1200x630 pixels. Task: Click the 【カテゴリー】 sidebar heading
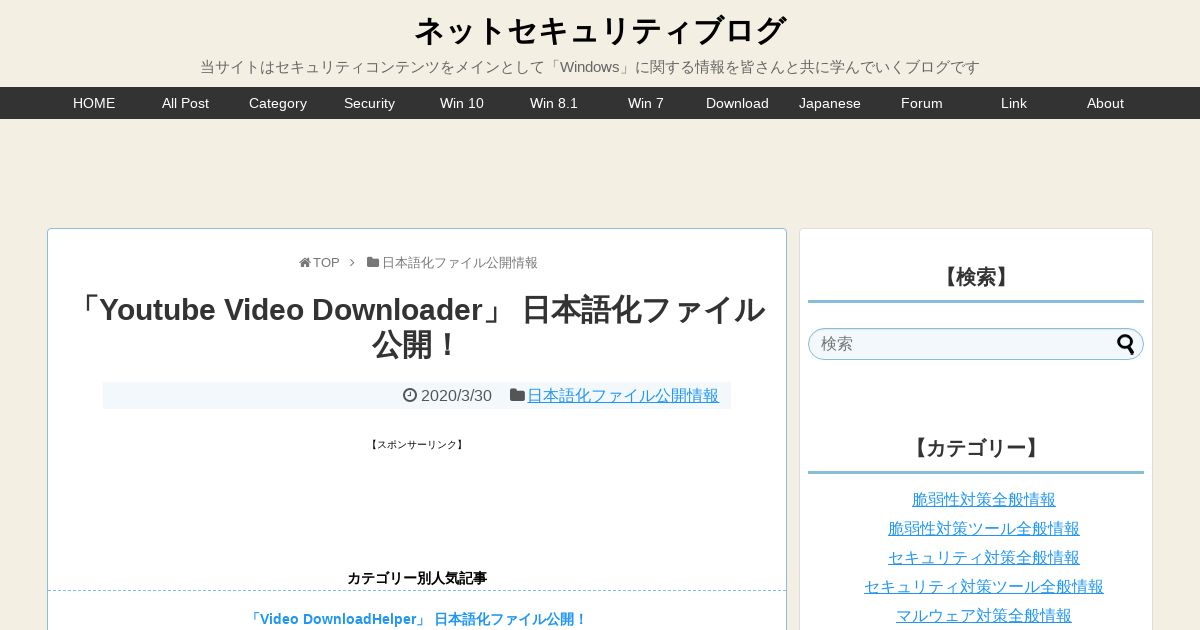coord(976,448)
